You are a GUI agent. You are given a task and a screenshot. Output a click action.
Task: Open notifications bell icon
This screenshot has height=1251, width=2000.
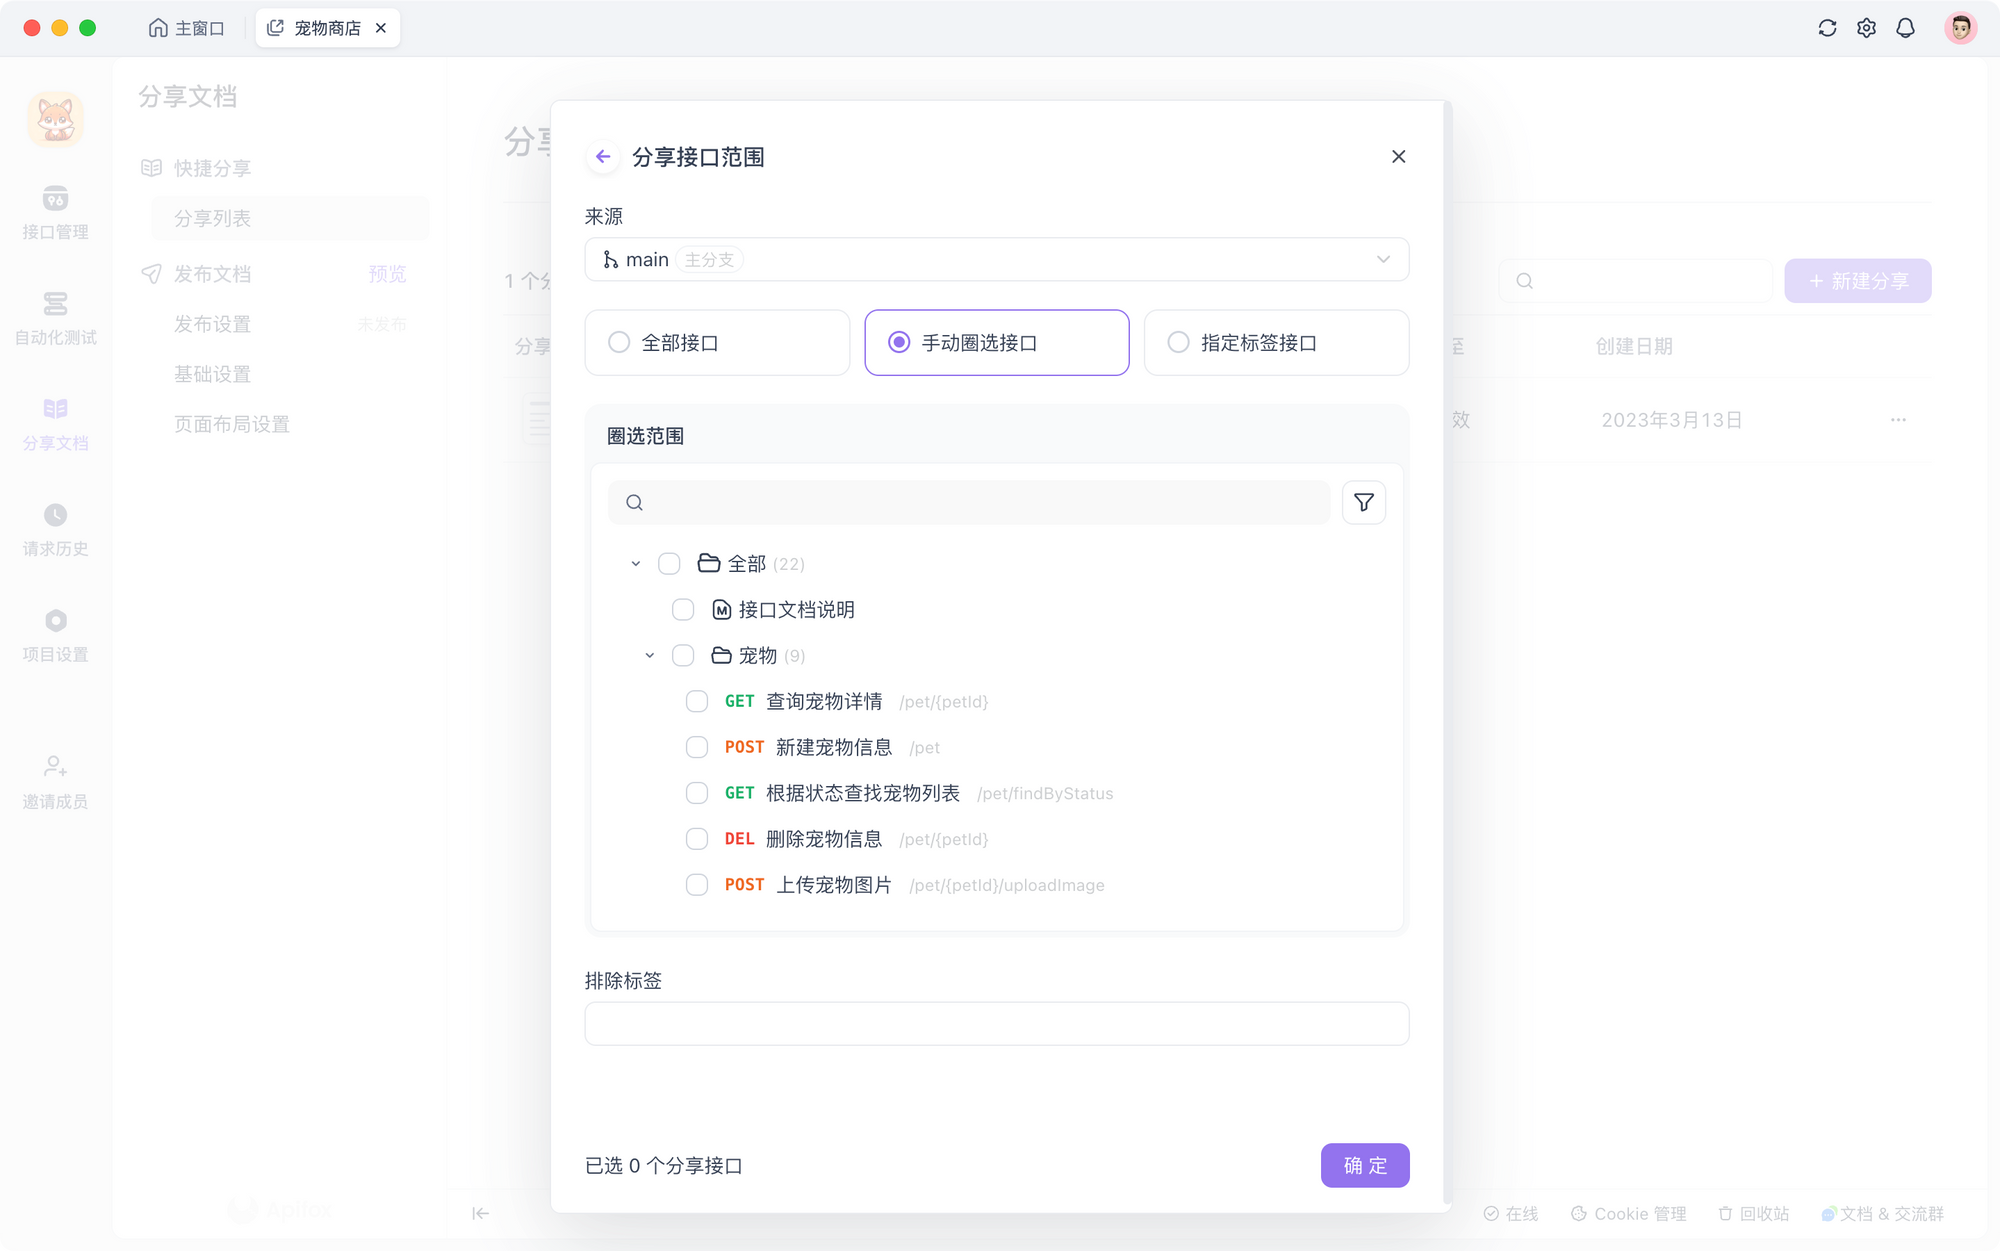[x=1905, y=28]
